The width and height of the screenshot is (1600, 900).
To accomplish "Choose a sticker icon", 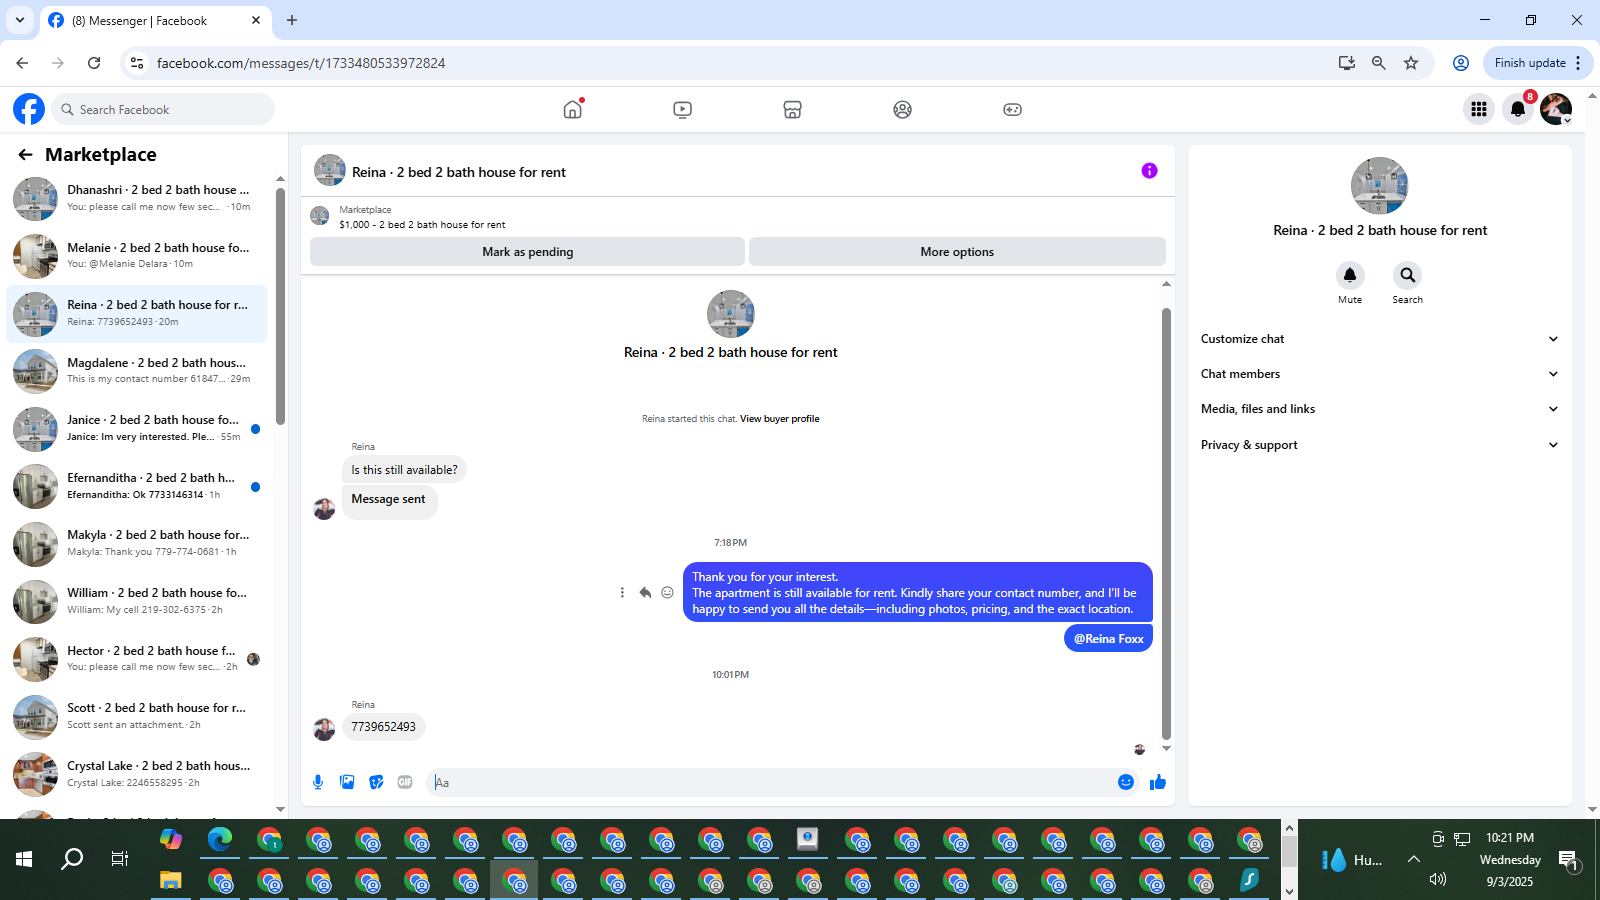I will pyautogui.click(x=376, y=782).
